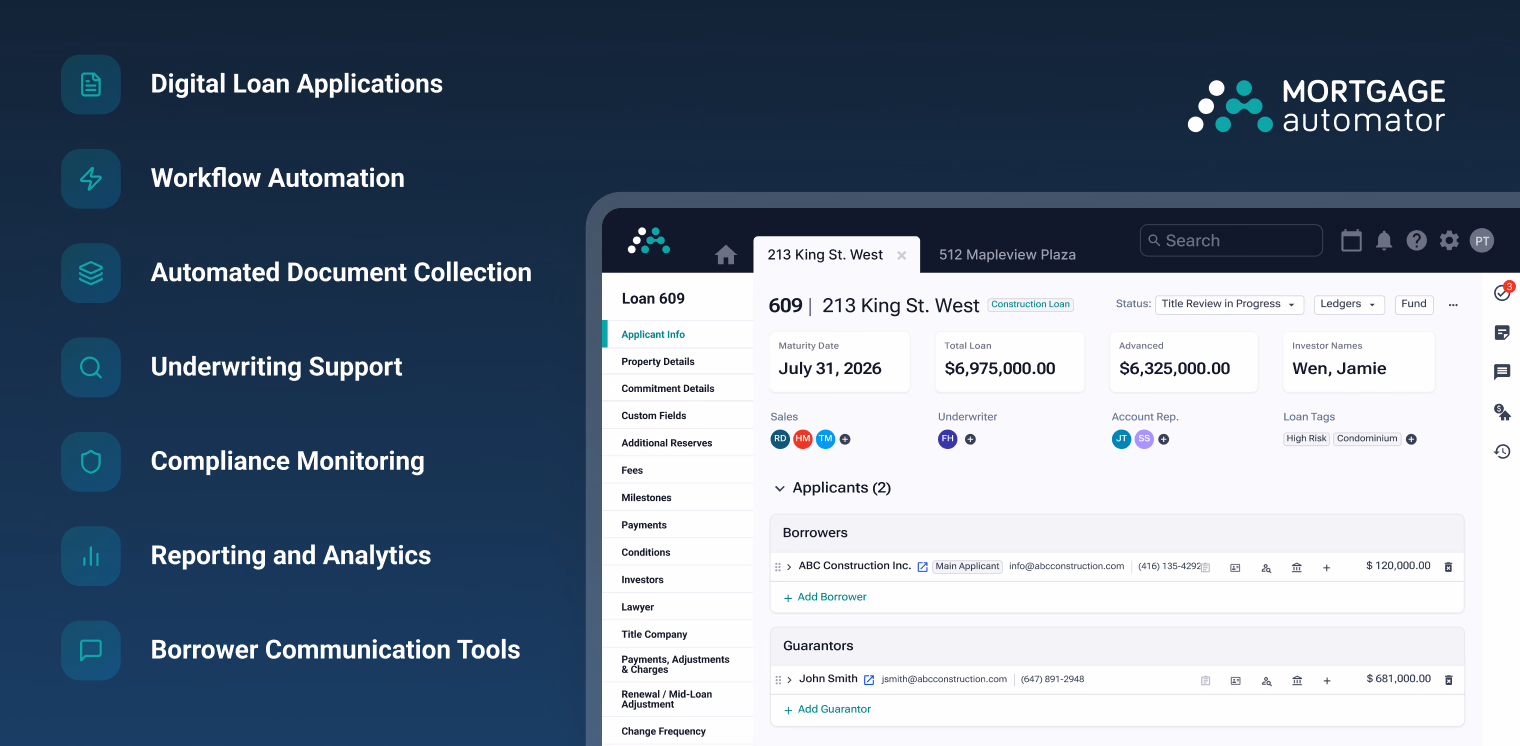Screen dimensions: 1520x746
Task: Open the chat messages icon in right sidebar
Action: [x=1502, y=372]
